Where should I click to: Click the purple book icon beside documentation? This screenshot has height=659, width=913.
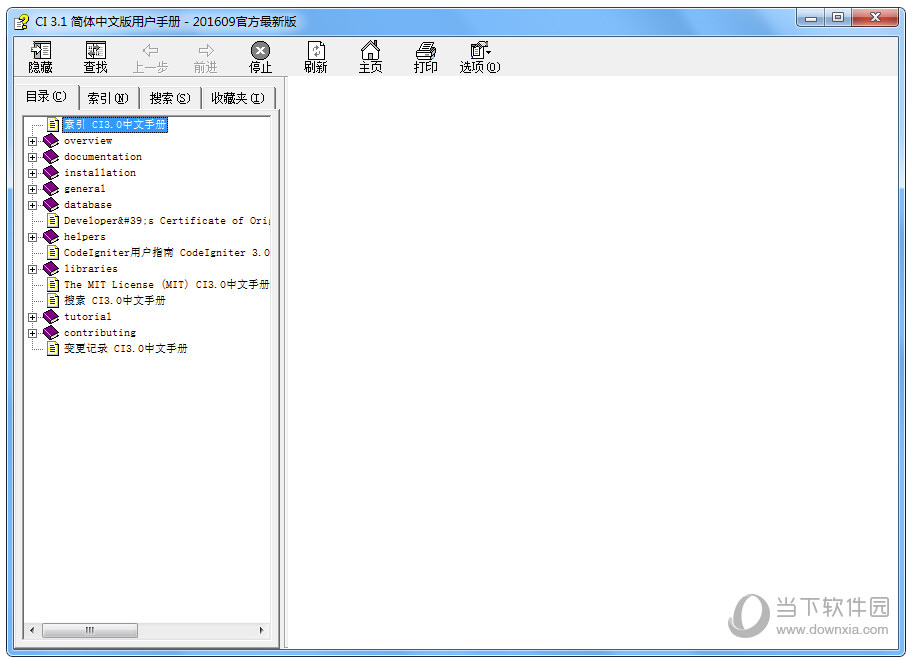click(51, 156)
